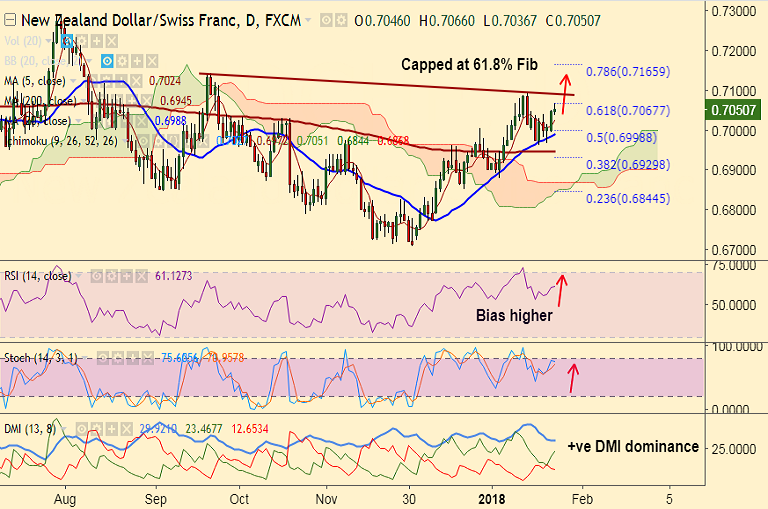The width and height of the screenshot is (768, 509).
Task: Select the 'Capped at 61.8% Fib' annotation
Action: click(469, 65)
